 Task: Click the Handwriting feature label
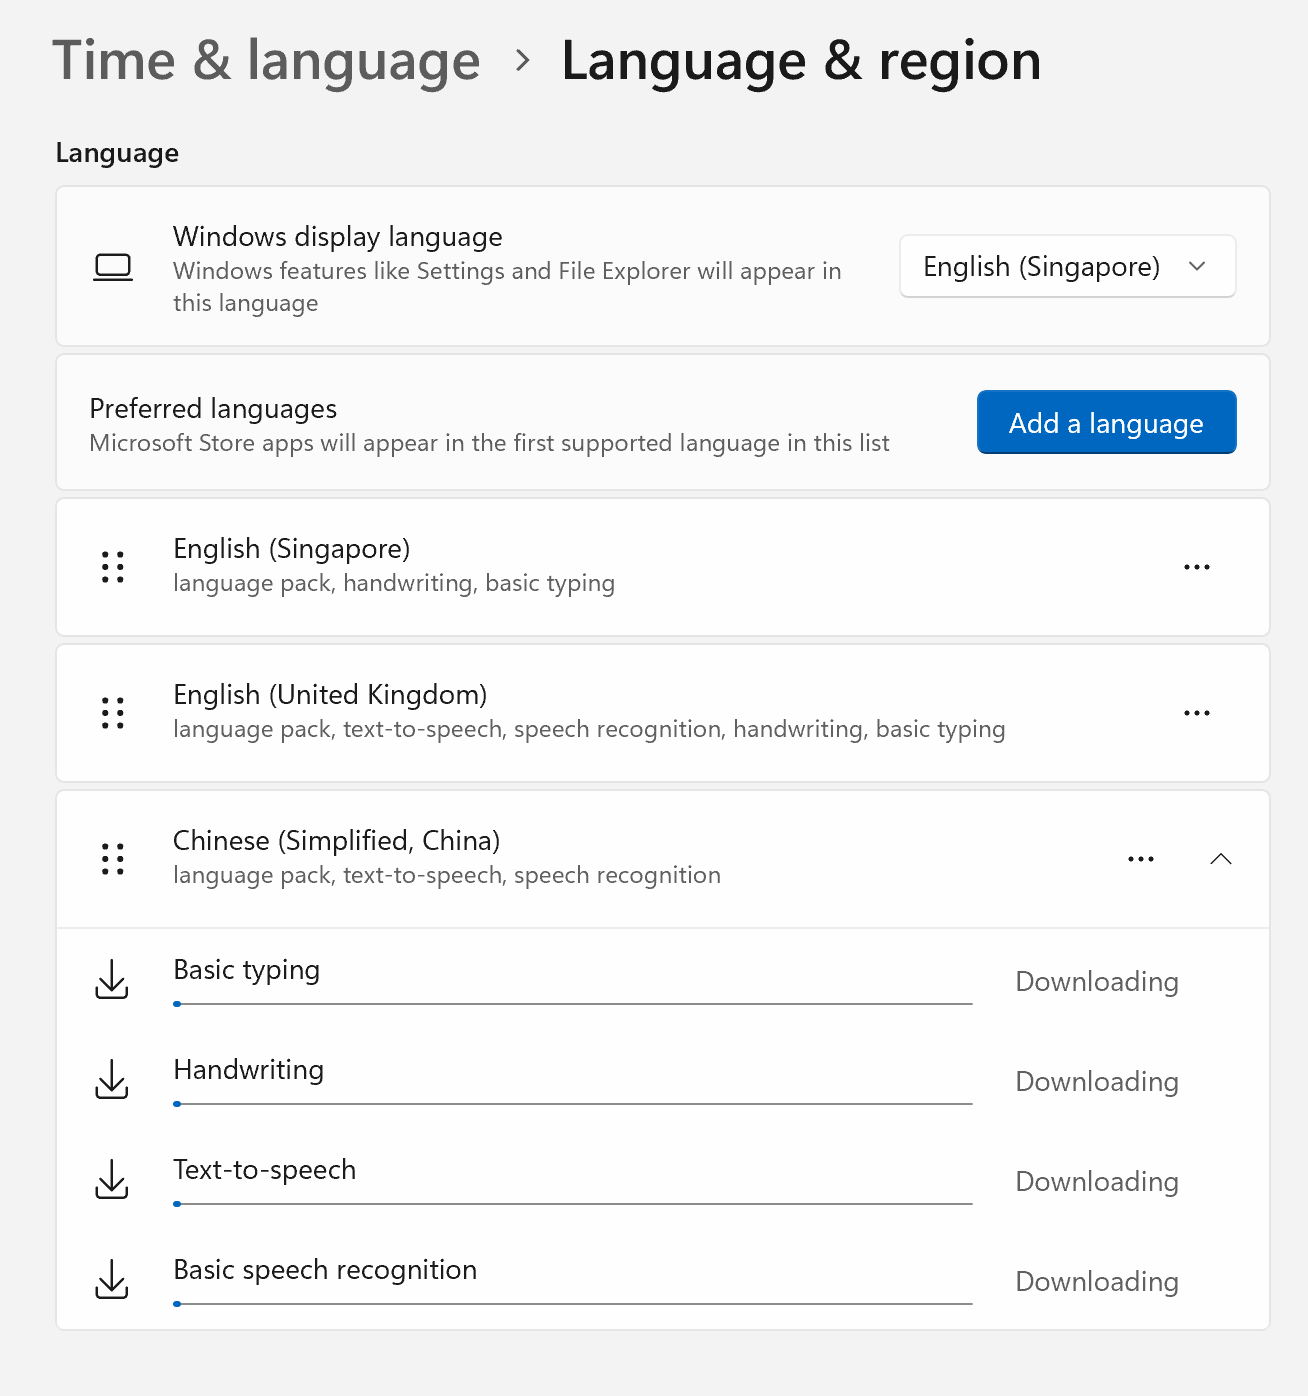pyautogui.click(x=249, y=1070)
